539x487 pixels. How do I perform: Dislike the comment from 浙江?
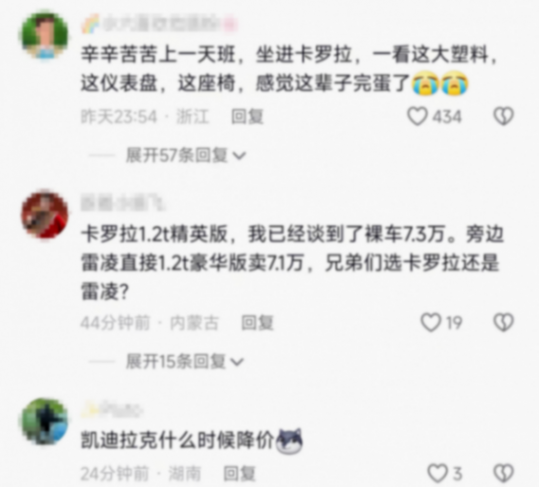point(504,116)
